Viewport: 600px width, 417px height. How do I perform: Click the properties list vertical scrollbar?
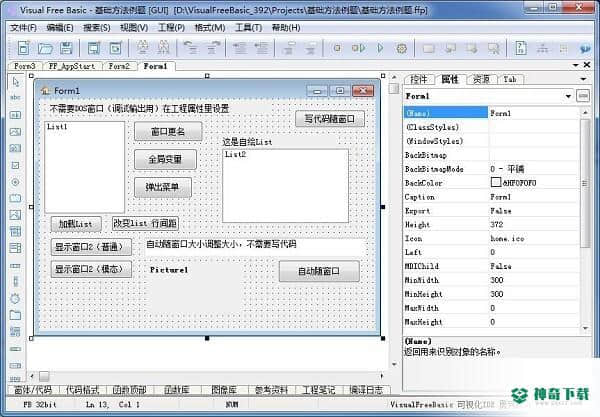[585, 183]
